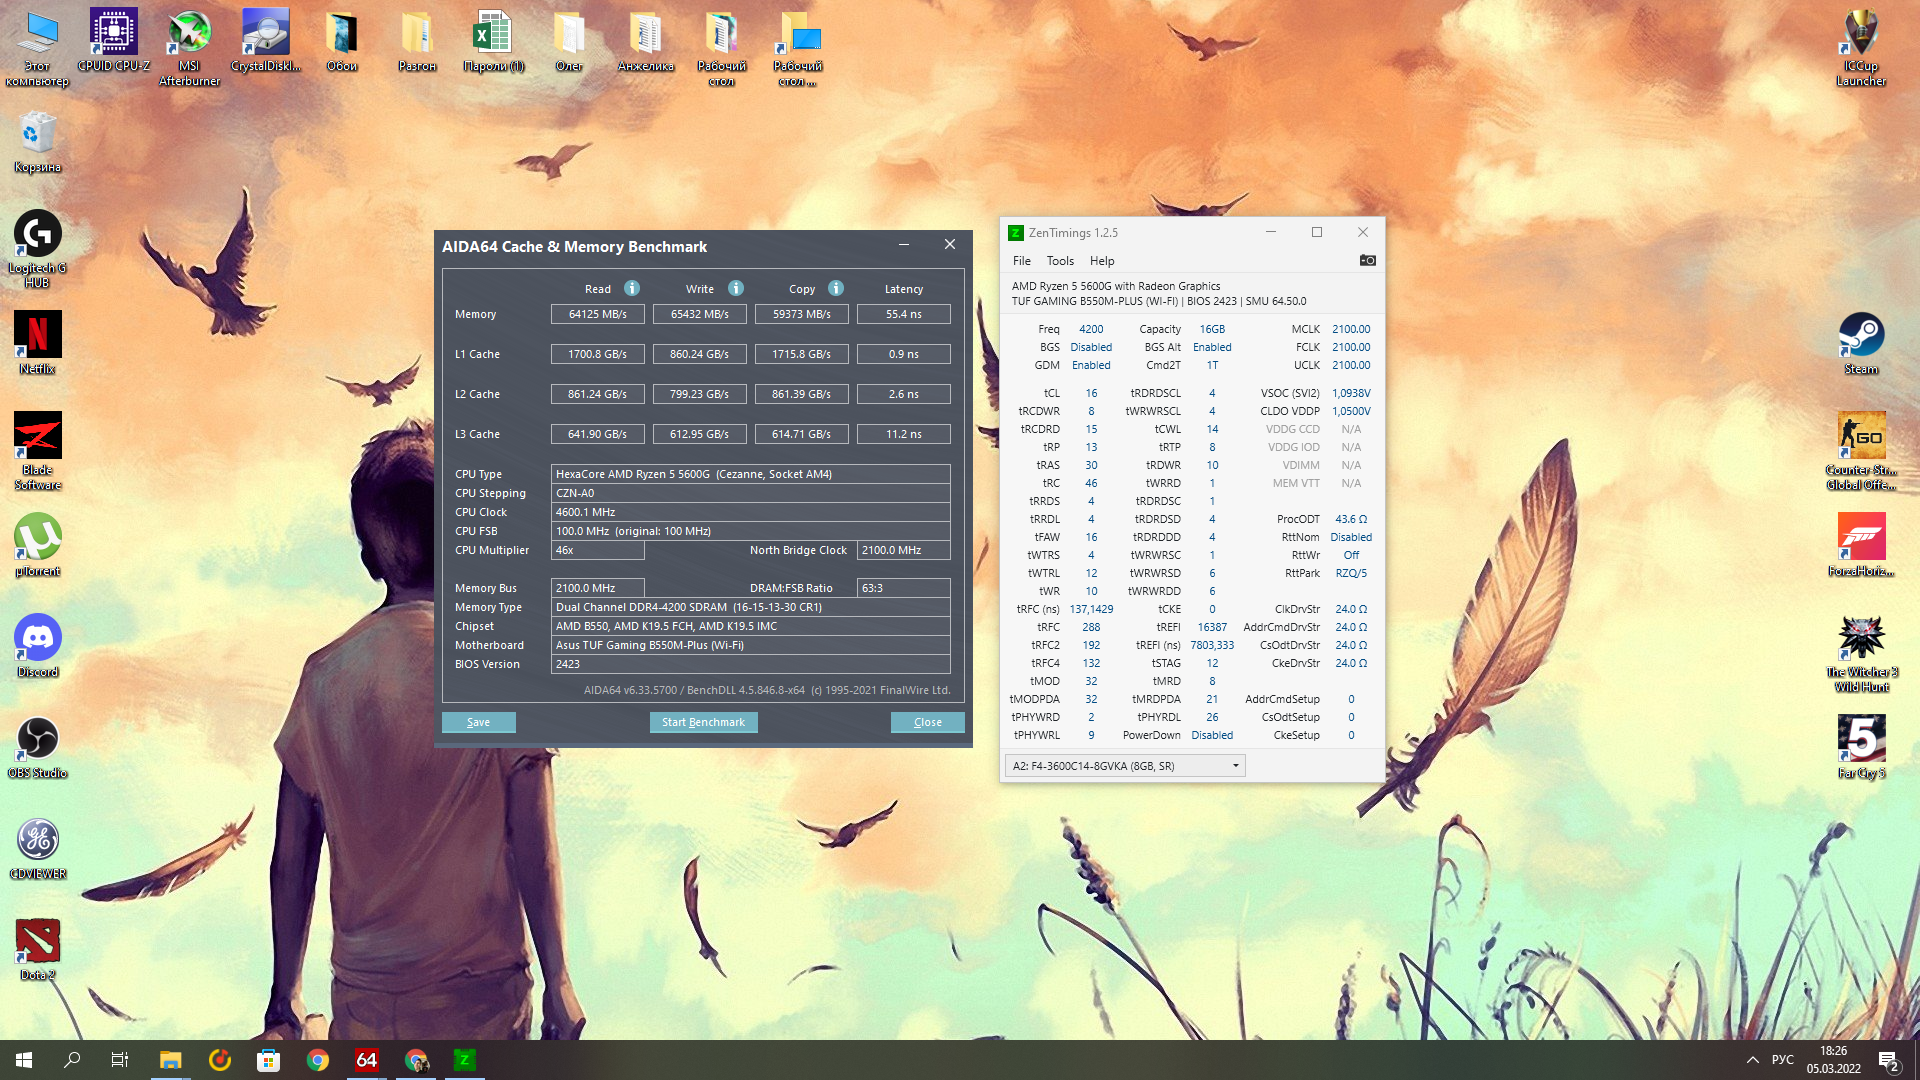Show hidden system tray icons chevron
Viewport: 1920px width, 1080px height.
pyautogui.click(x=1752, y=1060)
